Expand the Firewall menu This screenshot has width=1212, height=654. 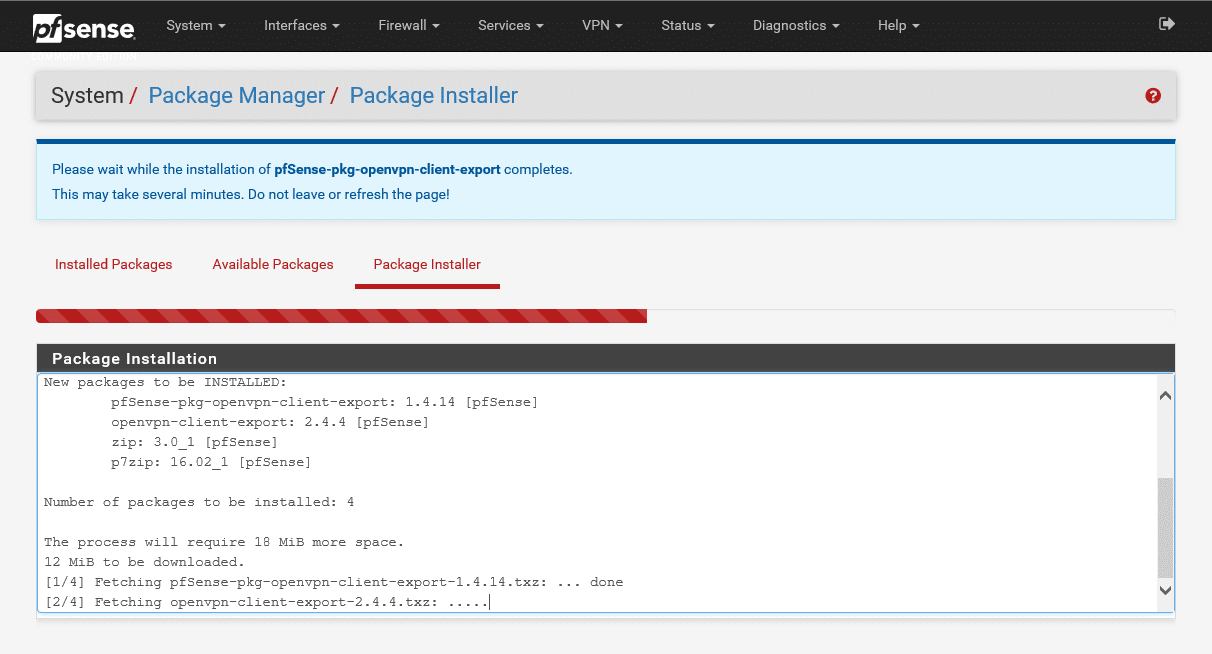point(409,25)
